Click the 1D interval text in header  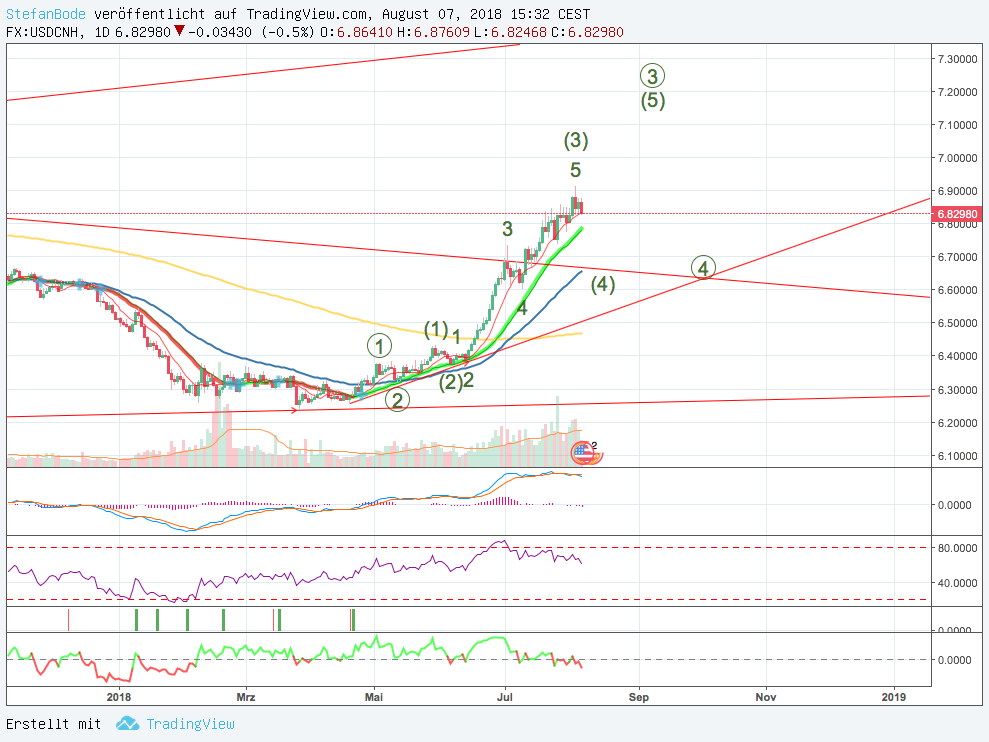(102, 32)
